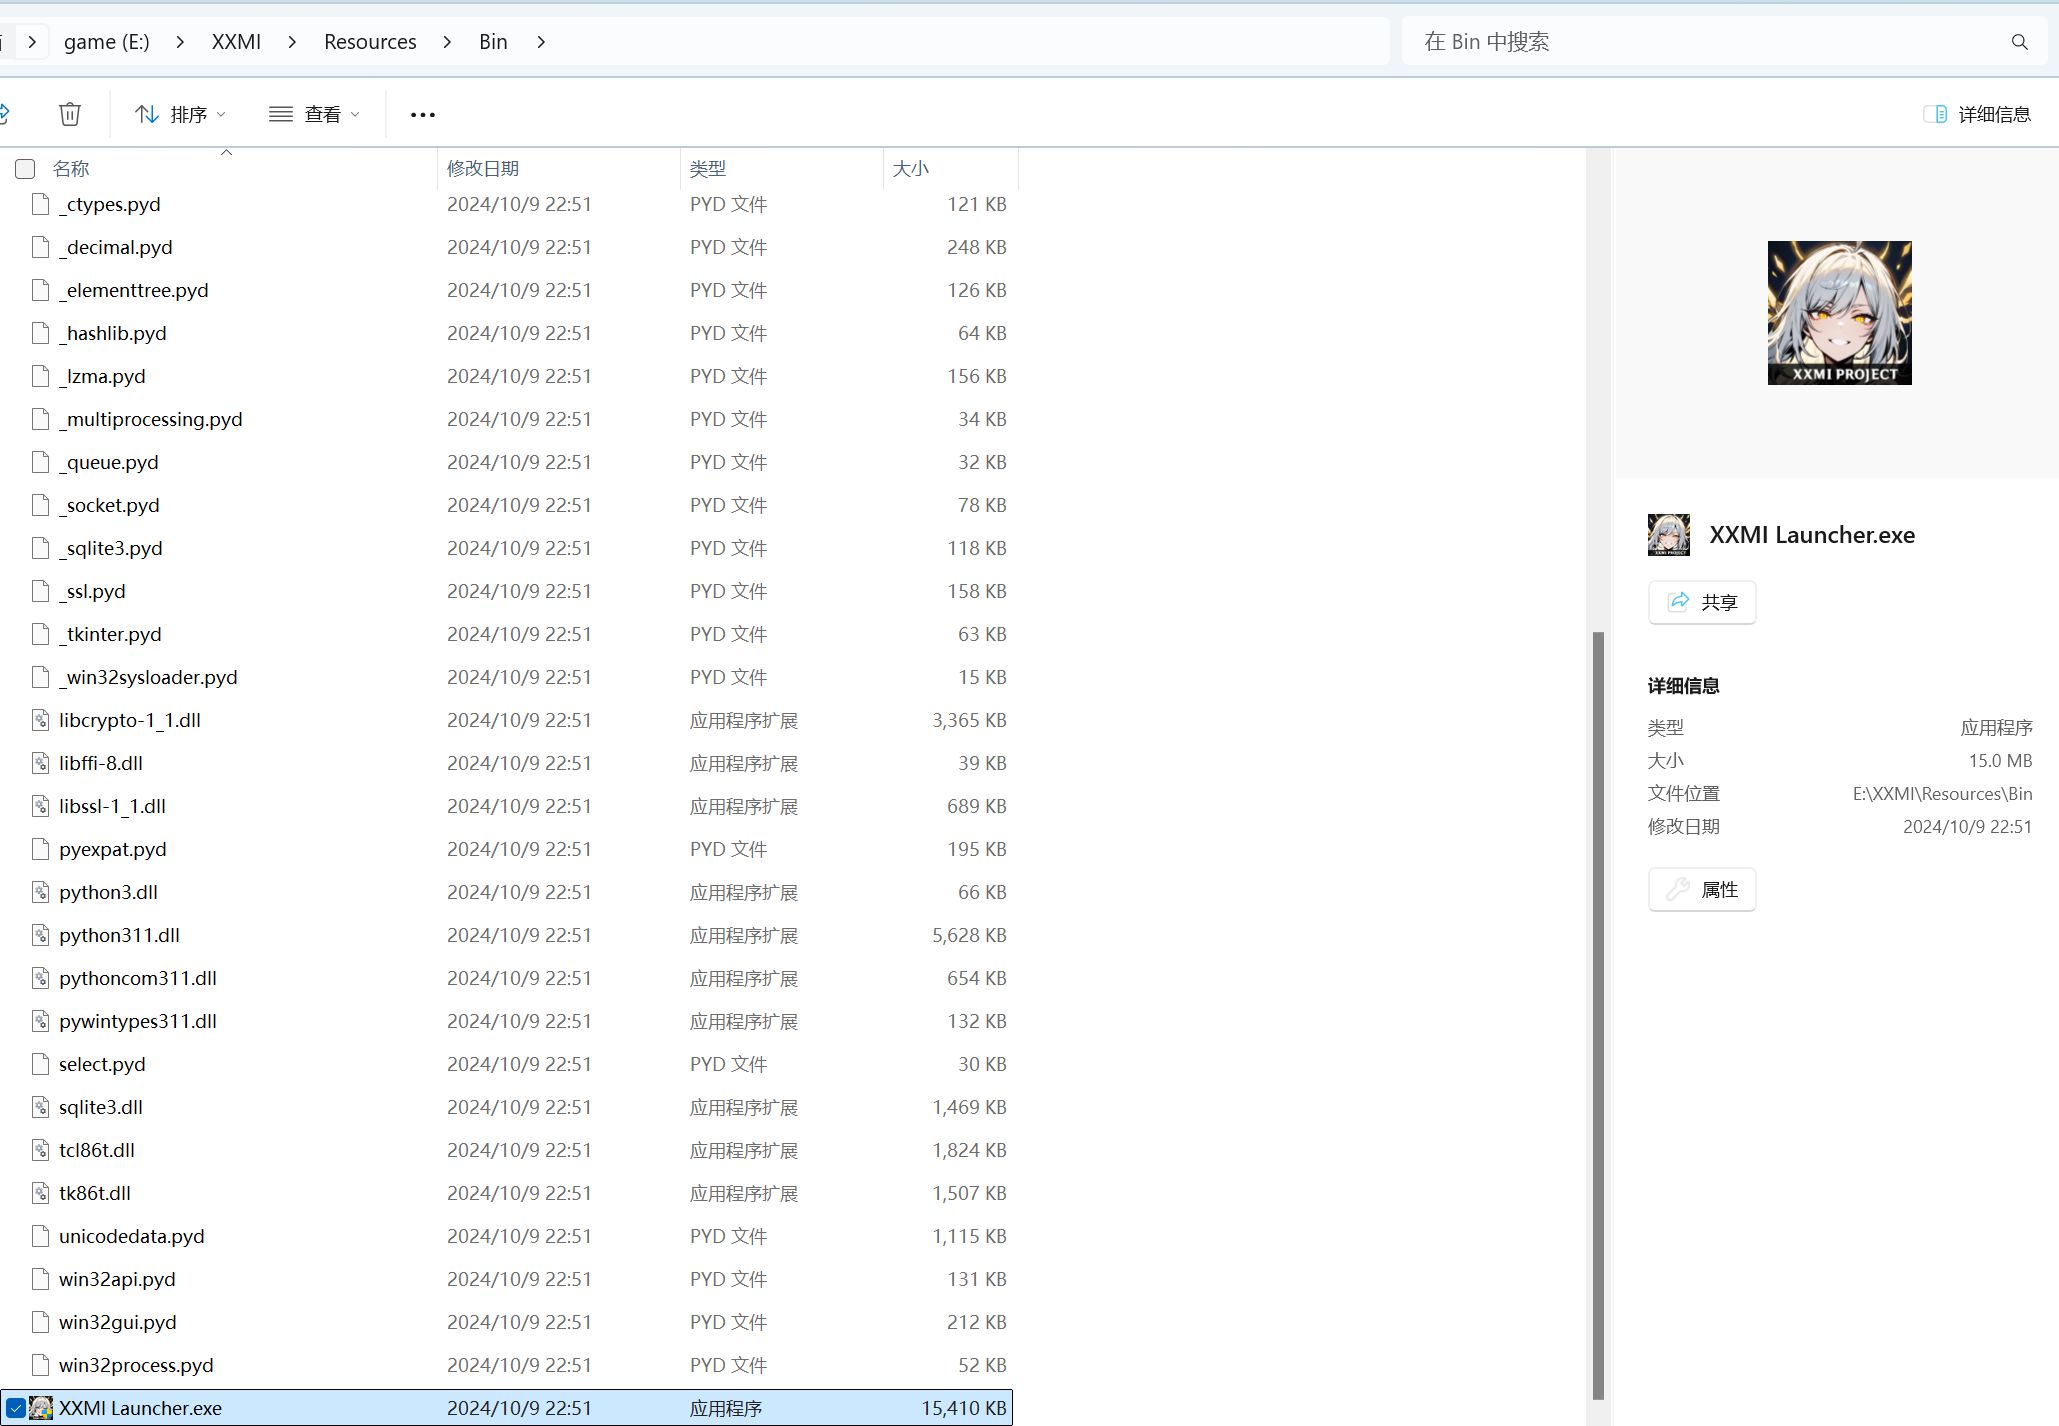Sort by the size (大小) column header
This screenshot has height=1426, width=2059.
point(910,169)
